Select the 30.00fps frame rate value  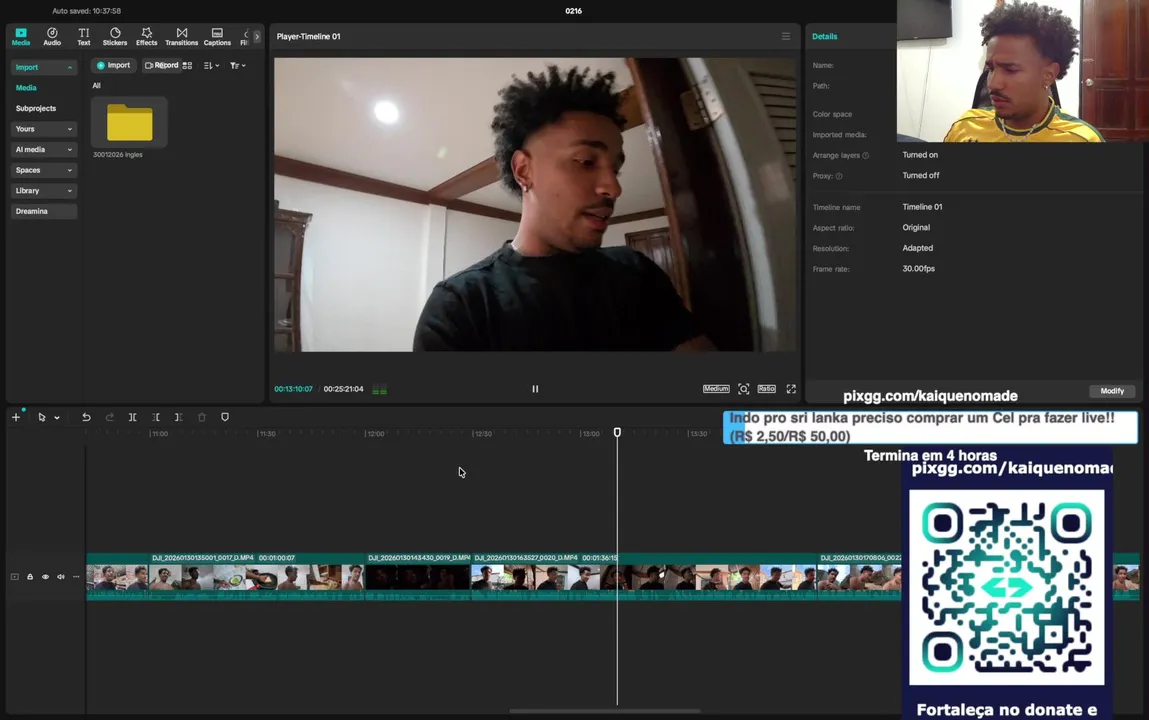(x=918, y=269)
